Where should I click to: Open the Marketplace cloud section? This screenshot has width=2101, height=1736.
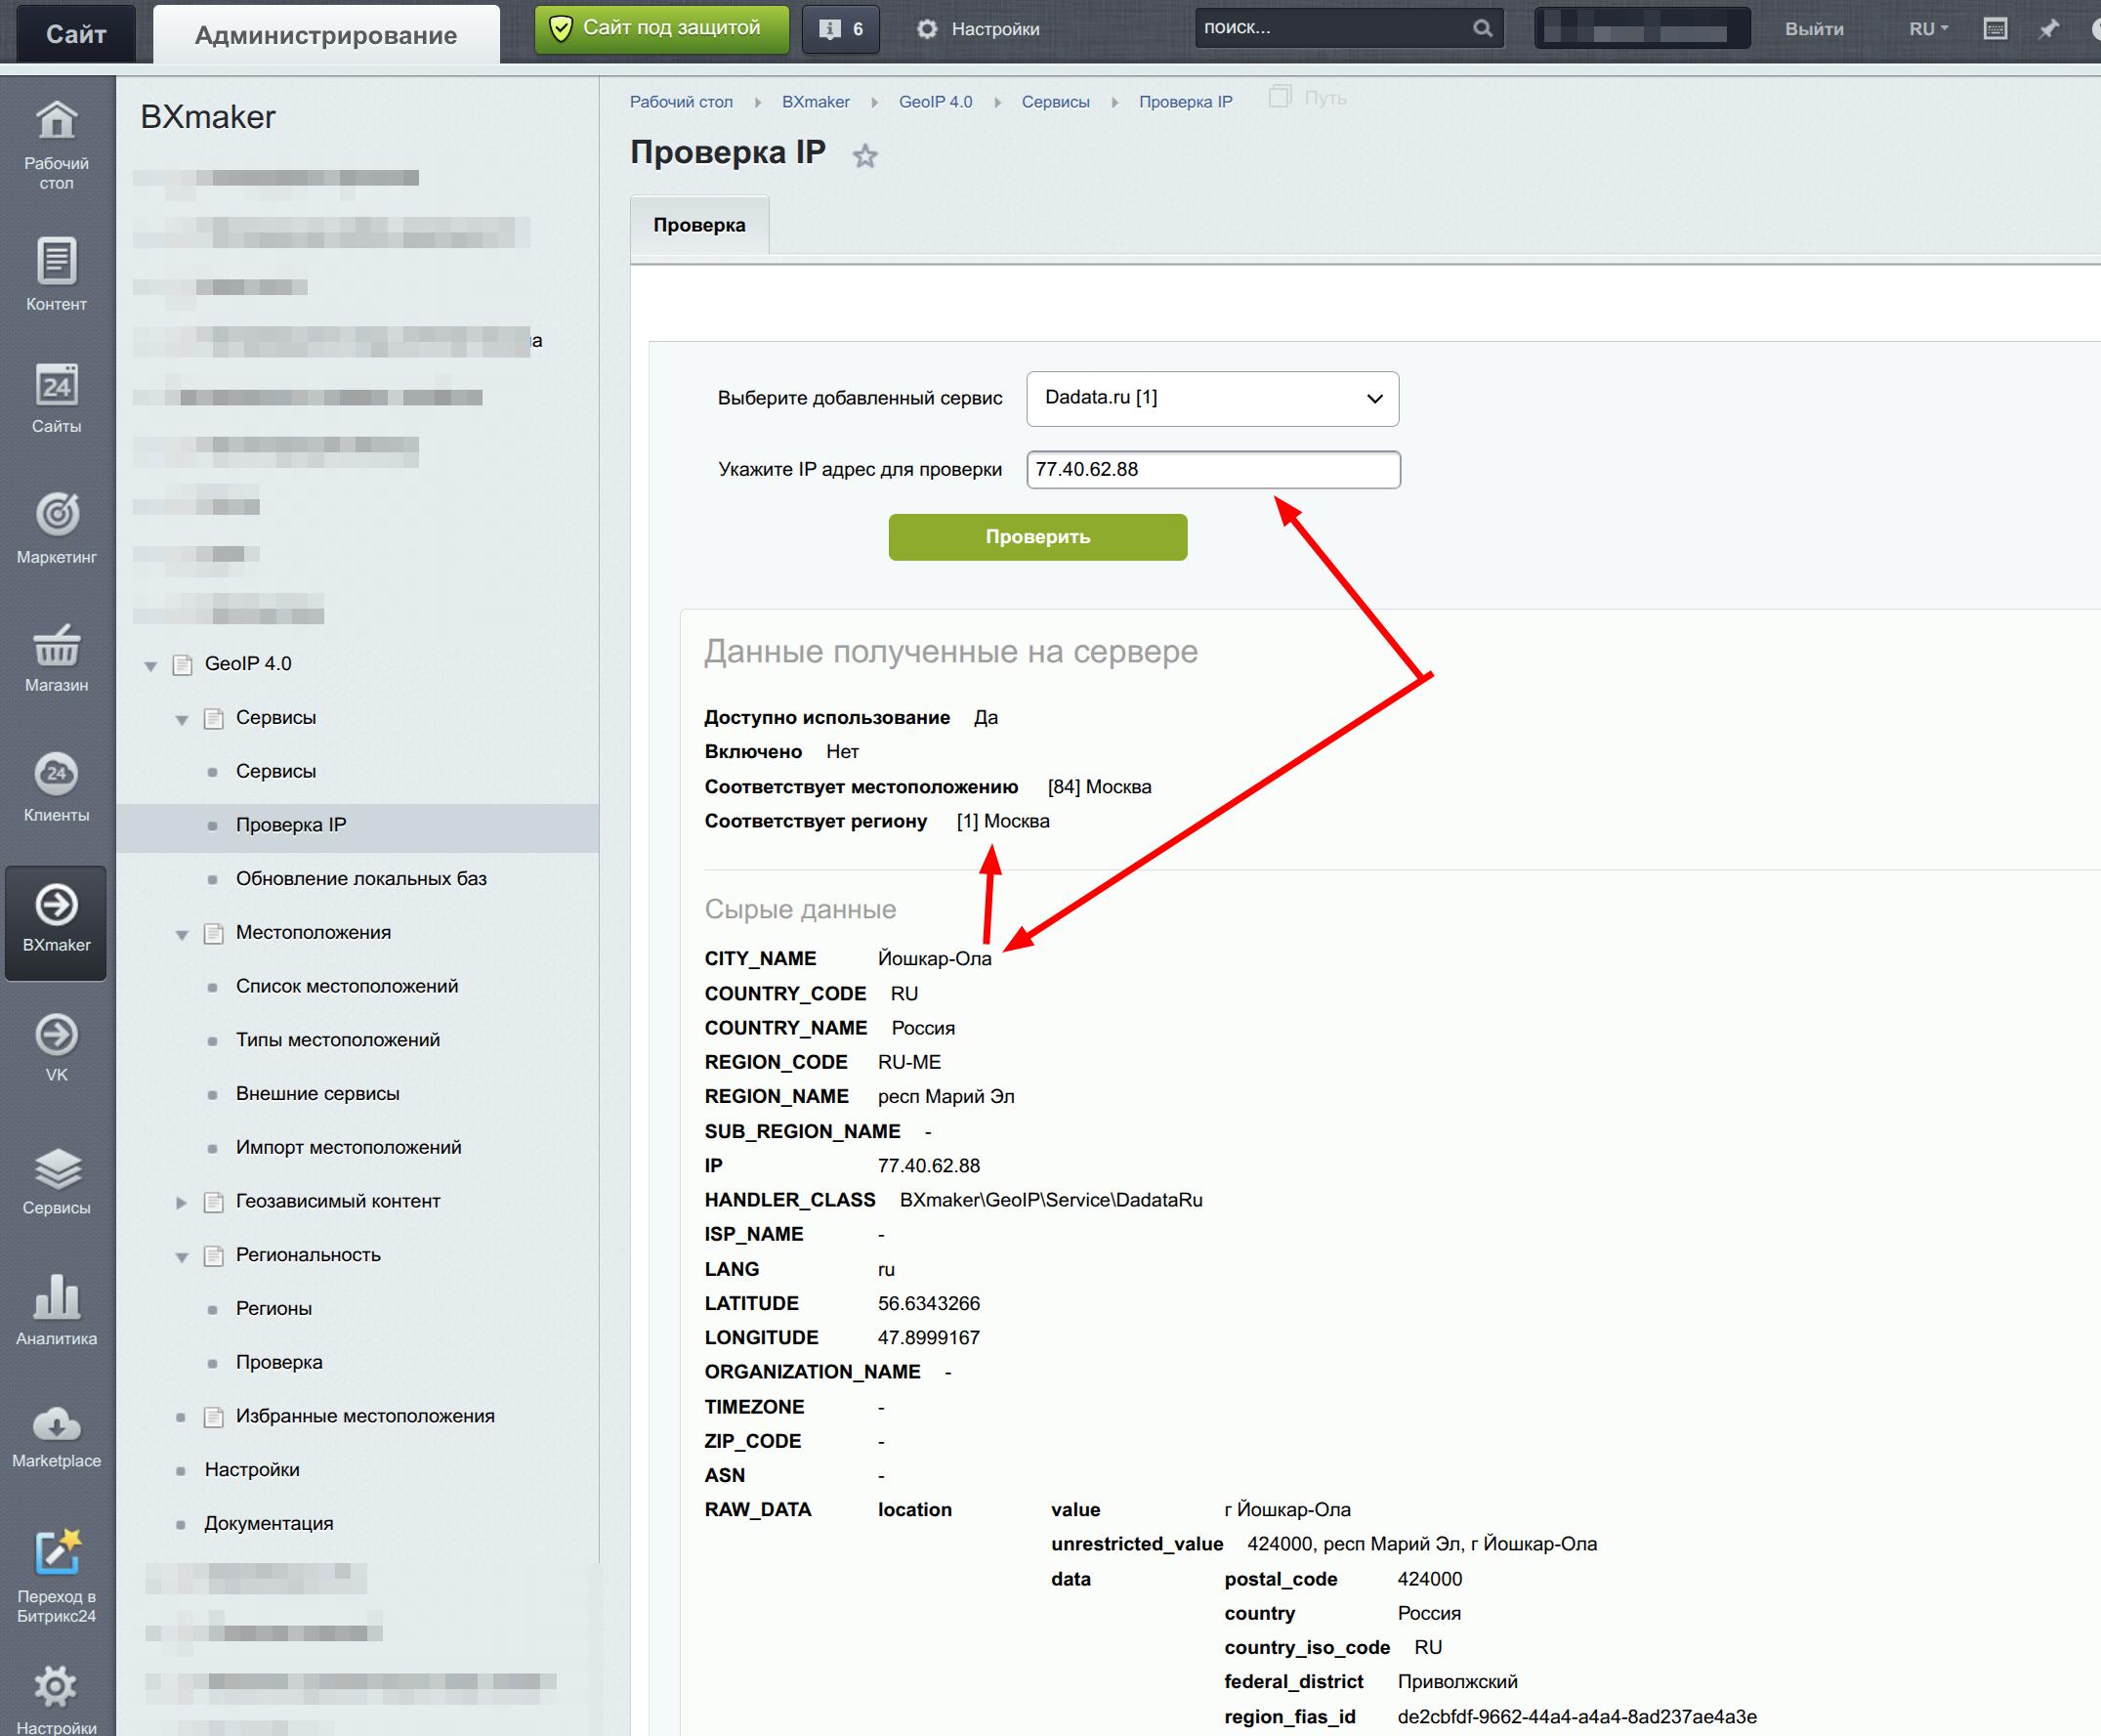[x=57, y=1436]
